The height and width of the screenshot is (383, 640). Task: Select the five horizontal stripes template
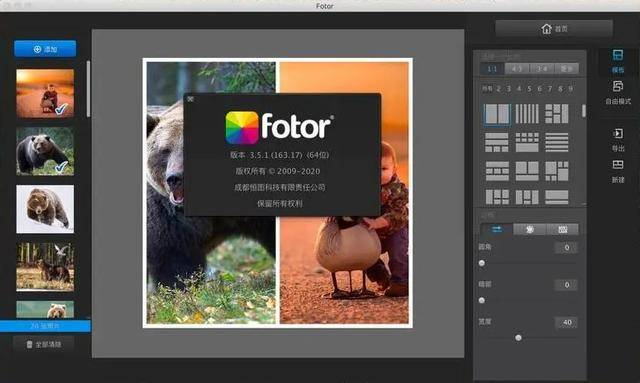pos(557,142)
